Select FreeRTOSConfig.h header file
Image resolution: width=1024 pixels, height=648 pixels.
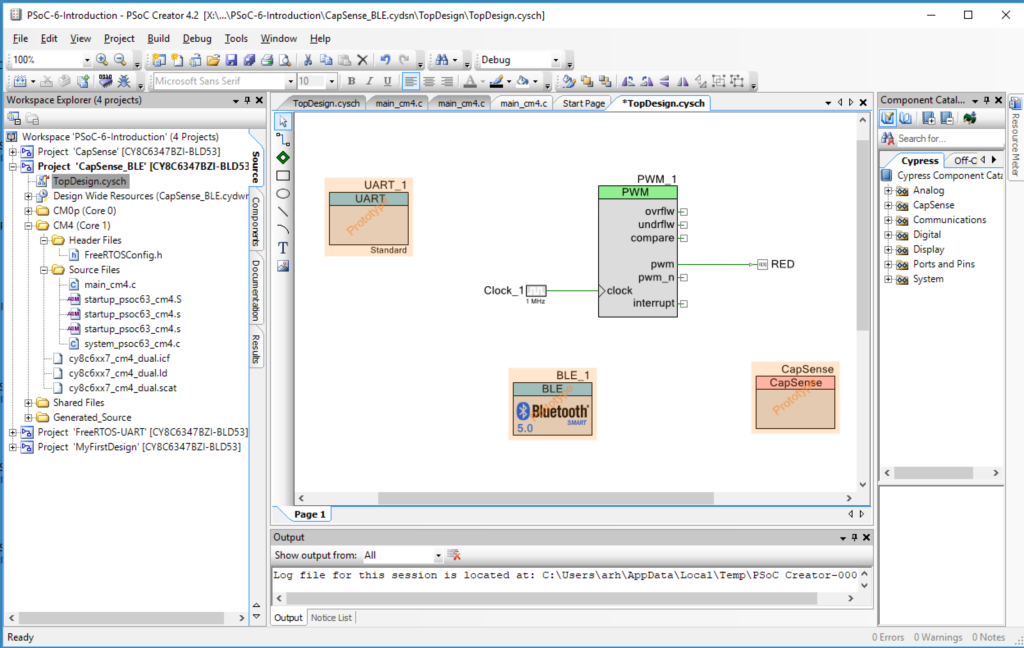click(123, 255)
